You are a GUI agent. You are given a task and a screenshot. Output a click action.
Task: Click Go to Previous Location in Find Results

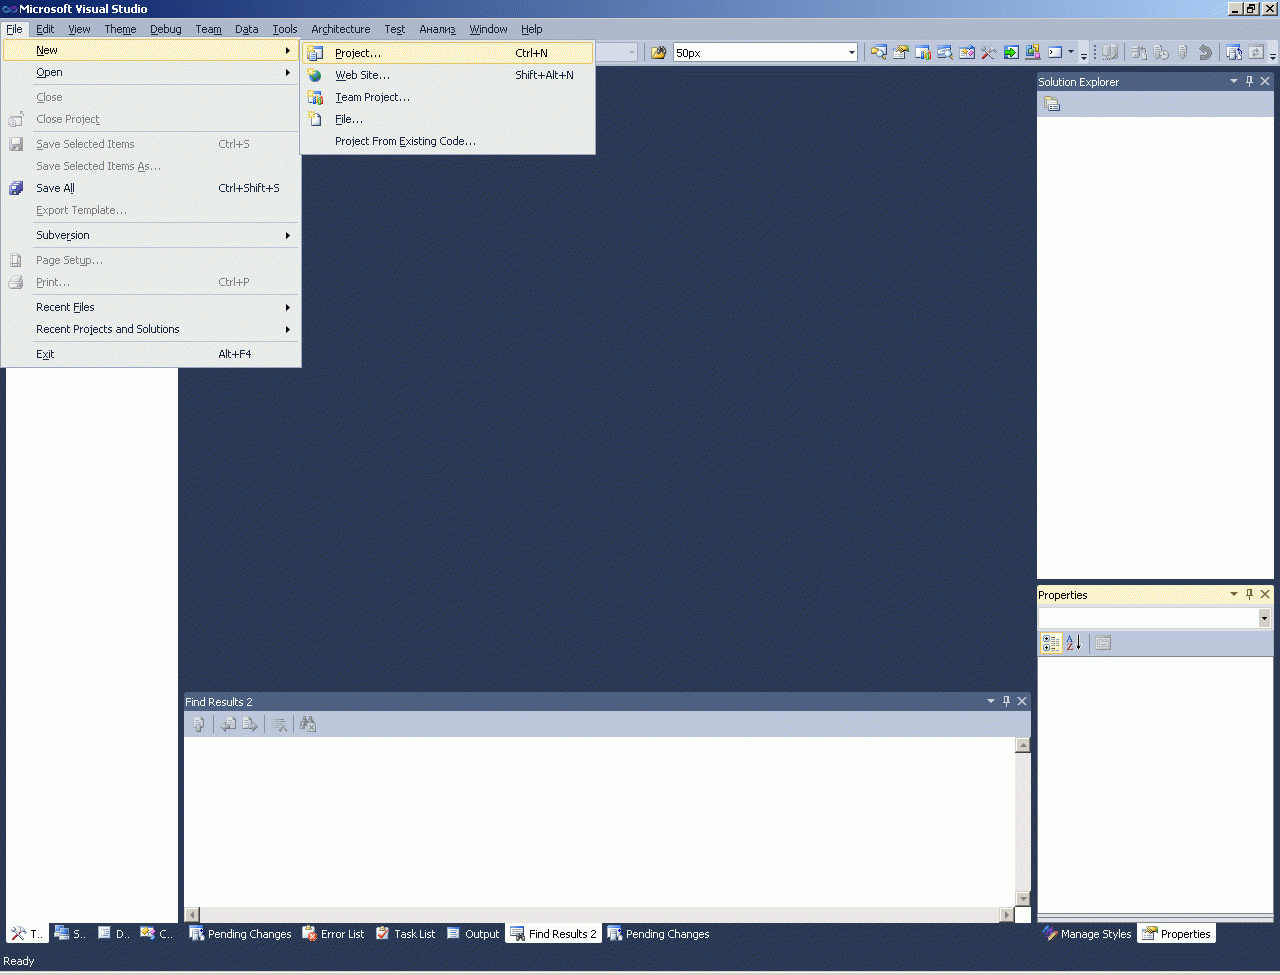coord(229,724)
